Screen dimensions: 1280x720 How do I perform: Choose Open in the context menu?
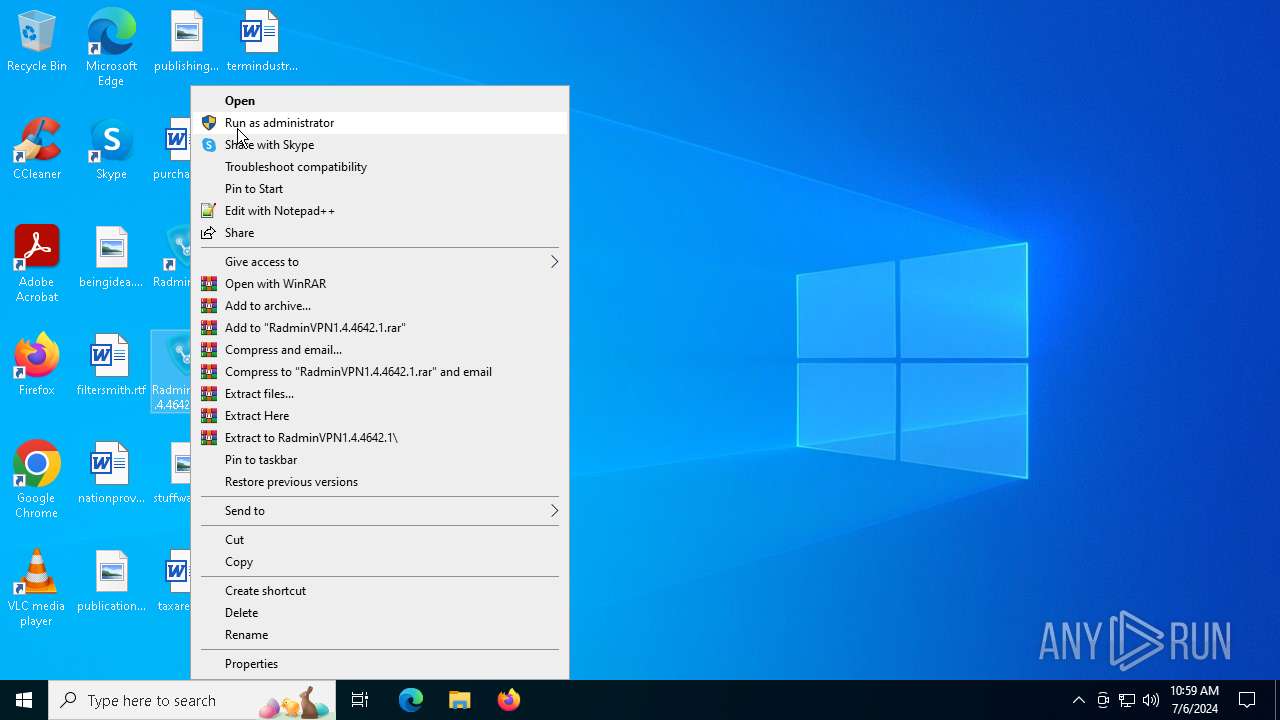(380, 101)
